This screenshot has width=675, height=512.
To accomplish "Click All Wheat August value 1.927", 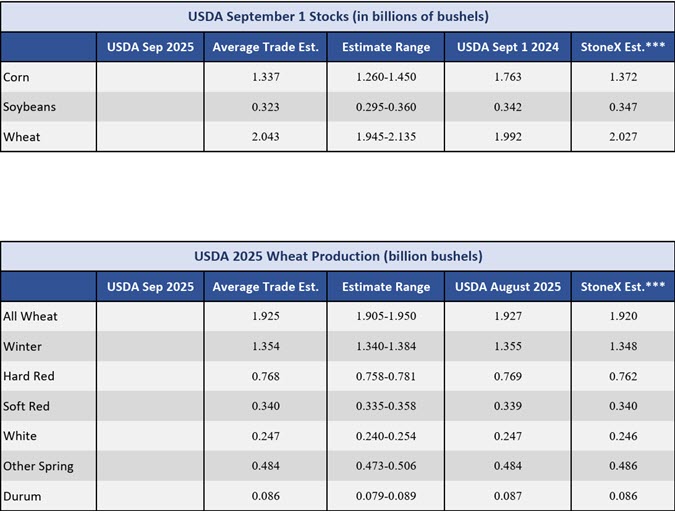I will pyautogui.click(x=508, y=316).
